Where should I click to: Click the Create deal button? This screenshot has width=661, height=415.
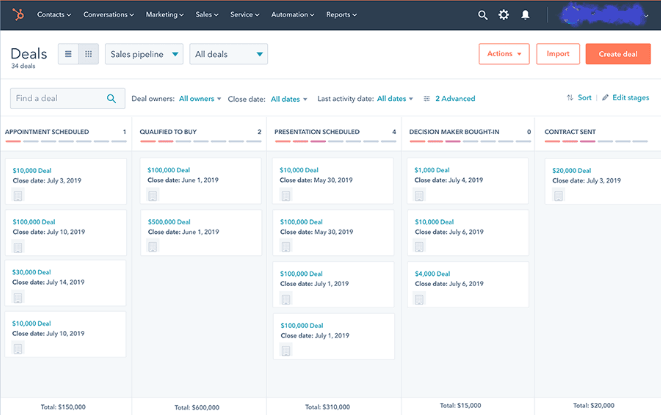pyautogui.click(x=617, y=54)
